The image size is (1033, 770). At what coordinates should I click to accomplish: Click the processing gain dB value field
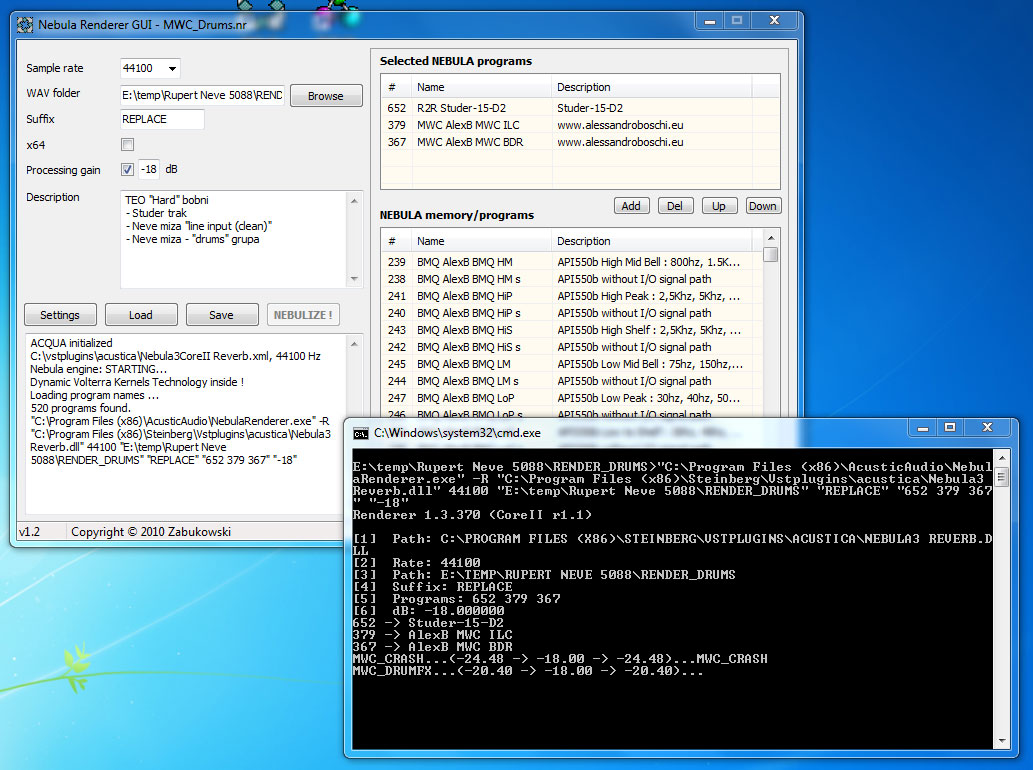pyautogui.click(x=149, y=170)
